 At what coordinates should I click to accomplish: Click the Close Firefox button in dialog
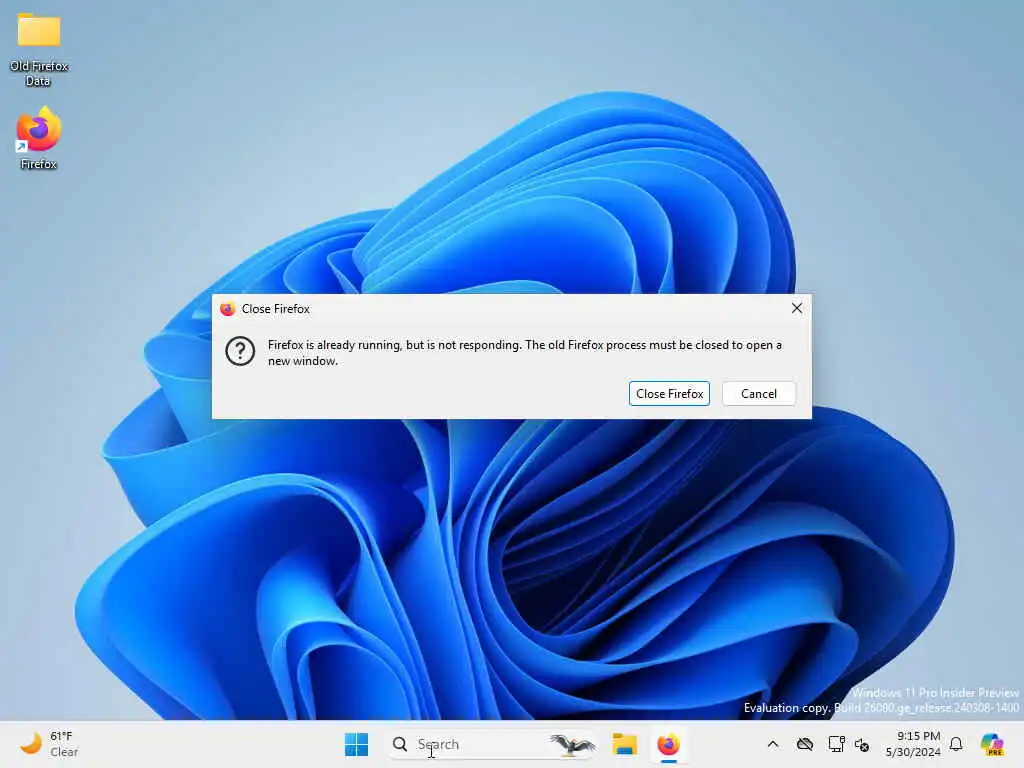pyautogui.click(x=669, y=393)
